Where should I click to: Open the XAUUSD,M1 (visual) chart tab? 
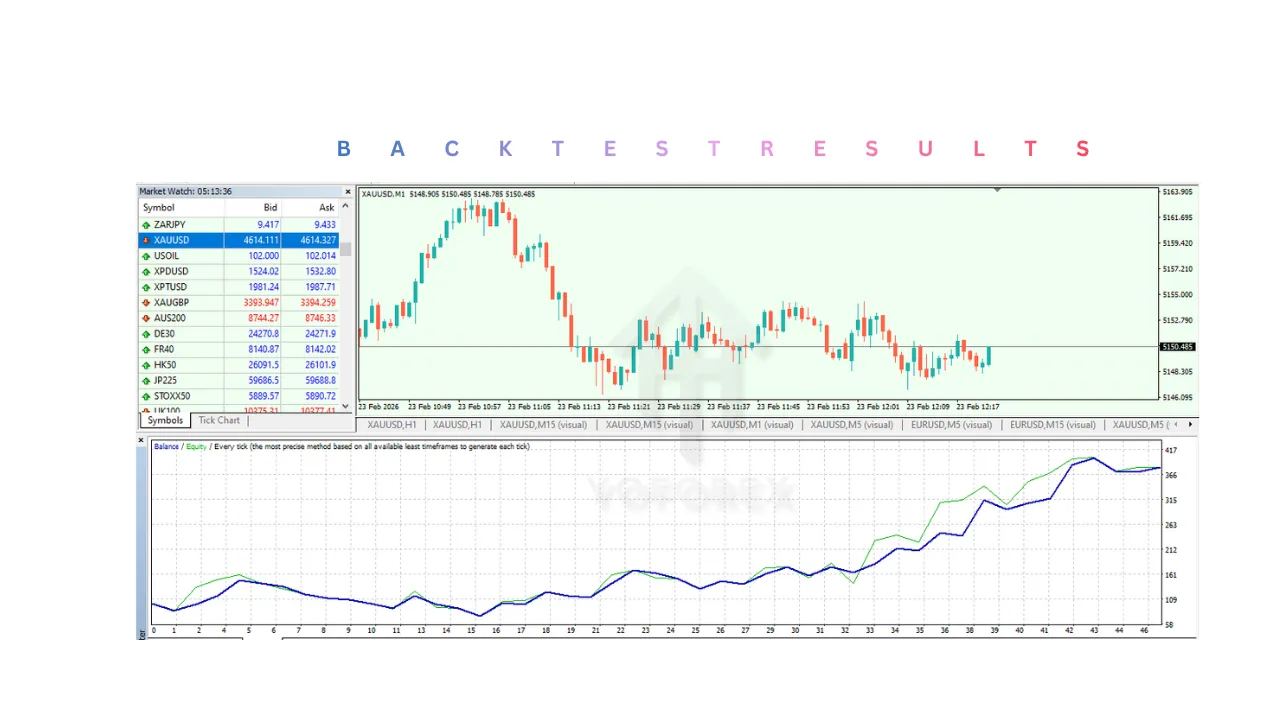(752, 425)
